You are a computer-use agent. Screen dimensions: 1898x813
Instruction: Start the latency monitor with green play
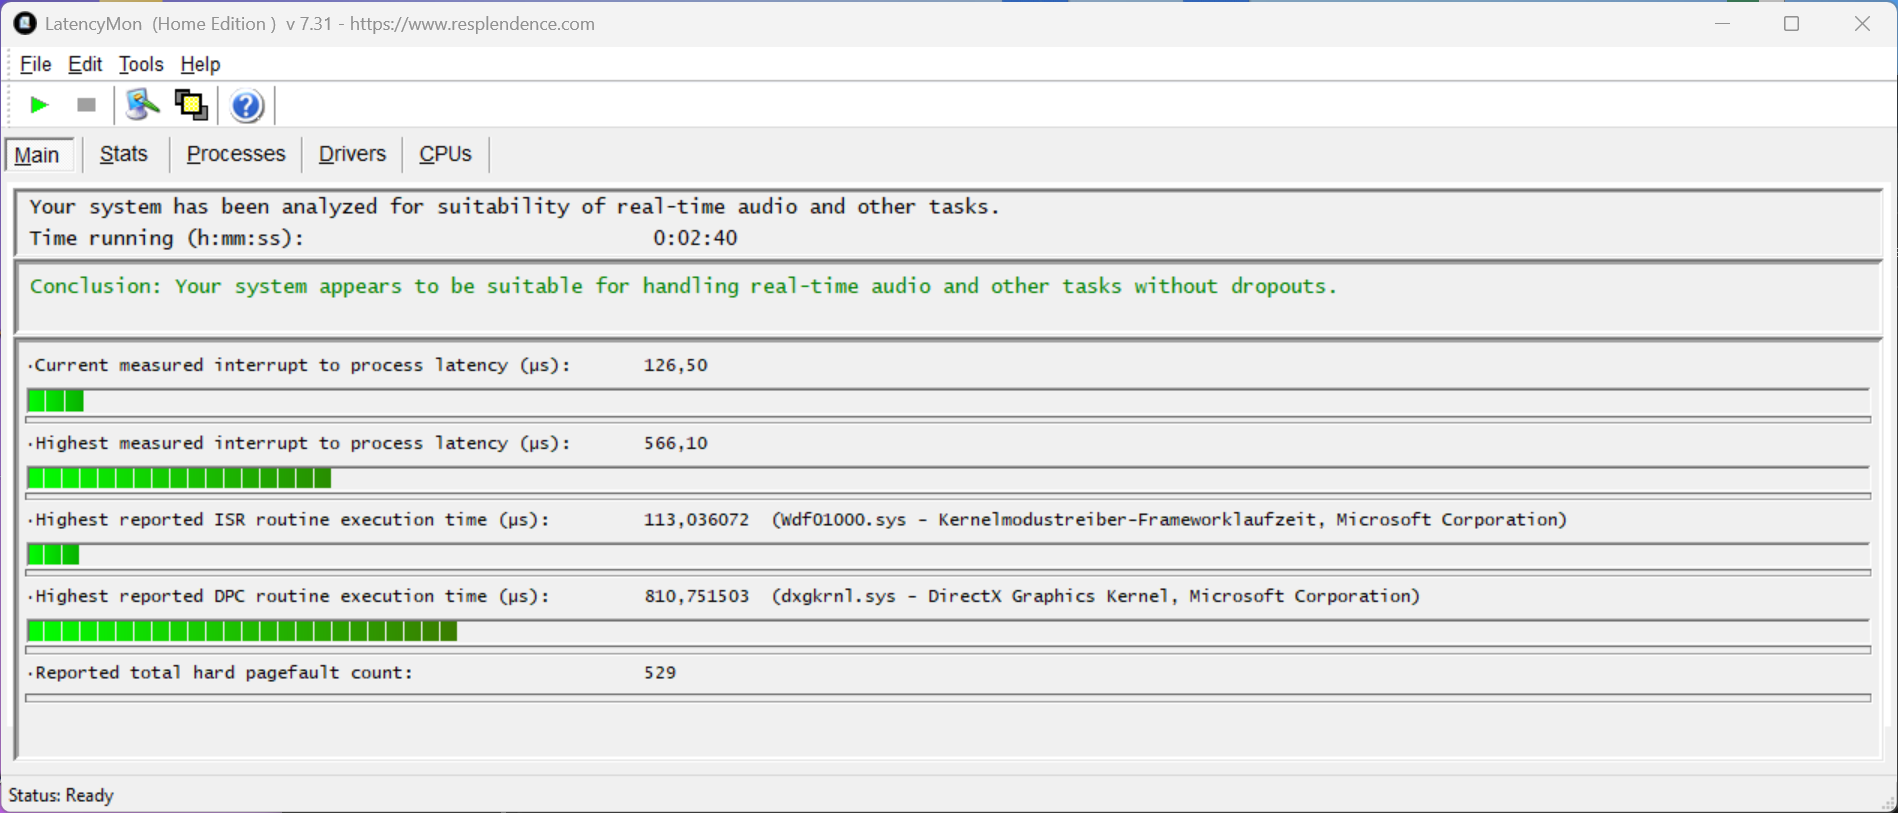point(39,105)
